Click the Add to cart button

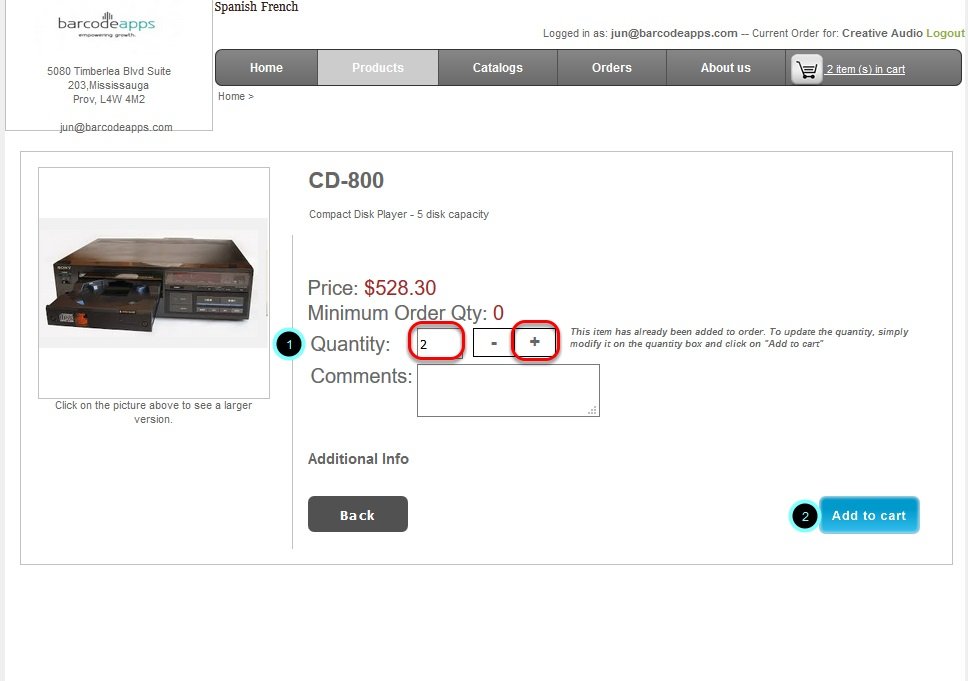[x=869, y=515]
